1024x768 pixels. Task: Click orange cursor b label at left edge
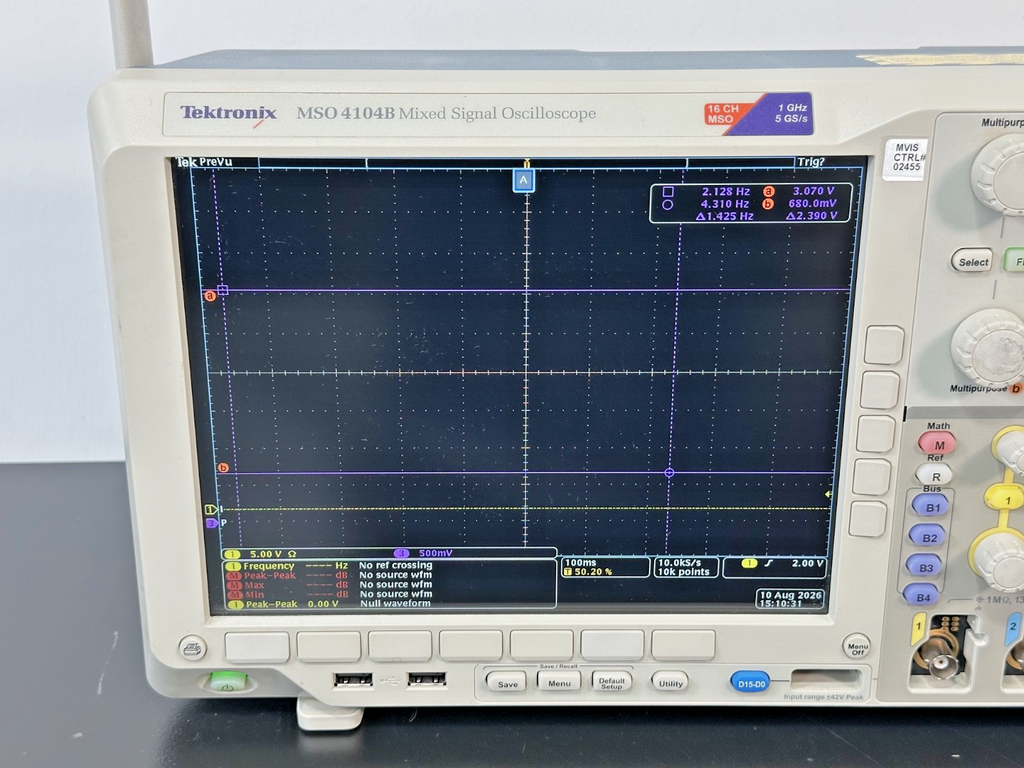[223, 468]
